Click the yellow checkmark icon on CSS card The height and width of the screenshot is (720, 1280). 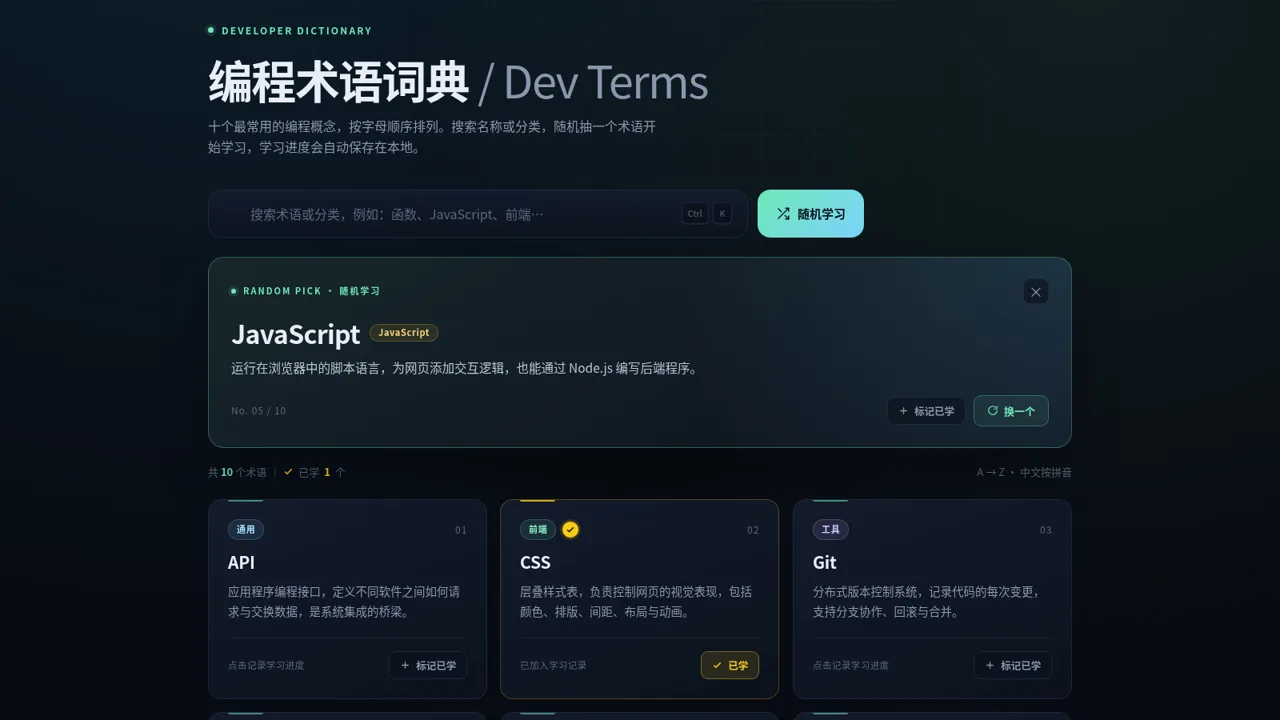pos(570,530)
